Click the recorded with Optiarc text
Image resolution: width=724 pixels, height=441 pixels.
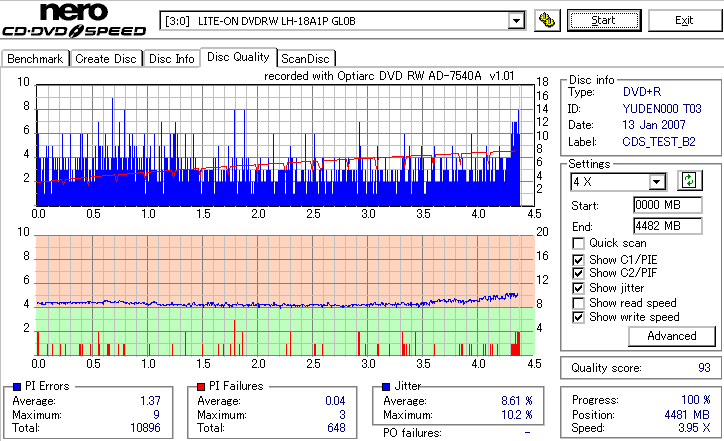(389, 76)
